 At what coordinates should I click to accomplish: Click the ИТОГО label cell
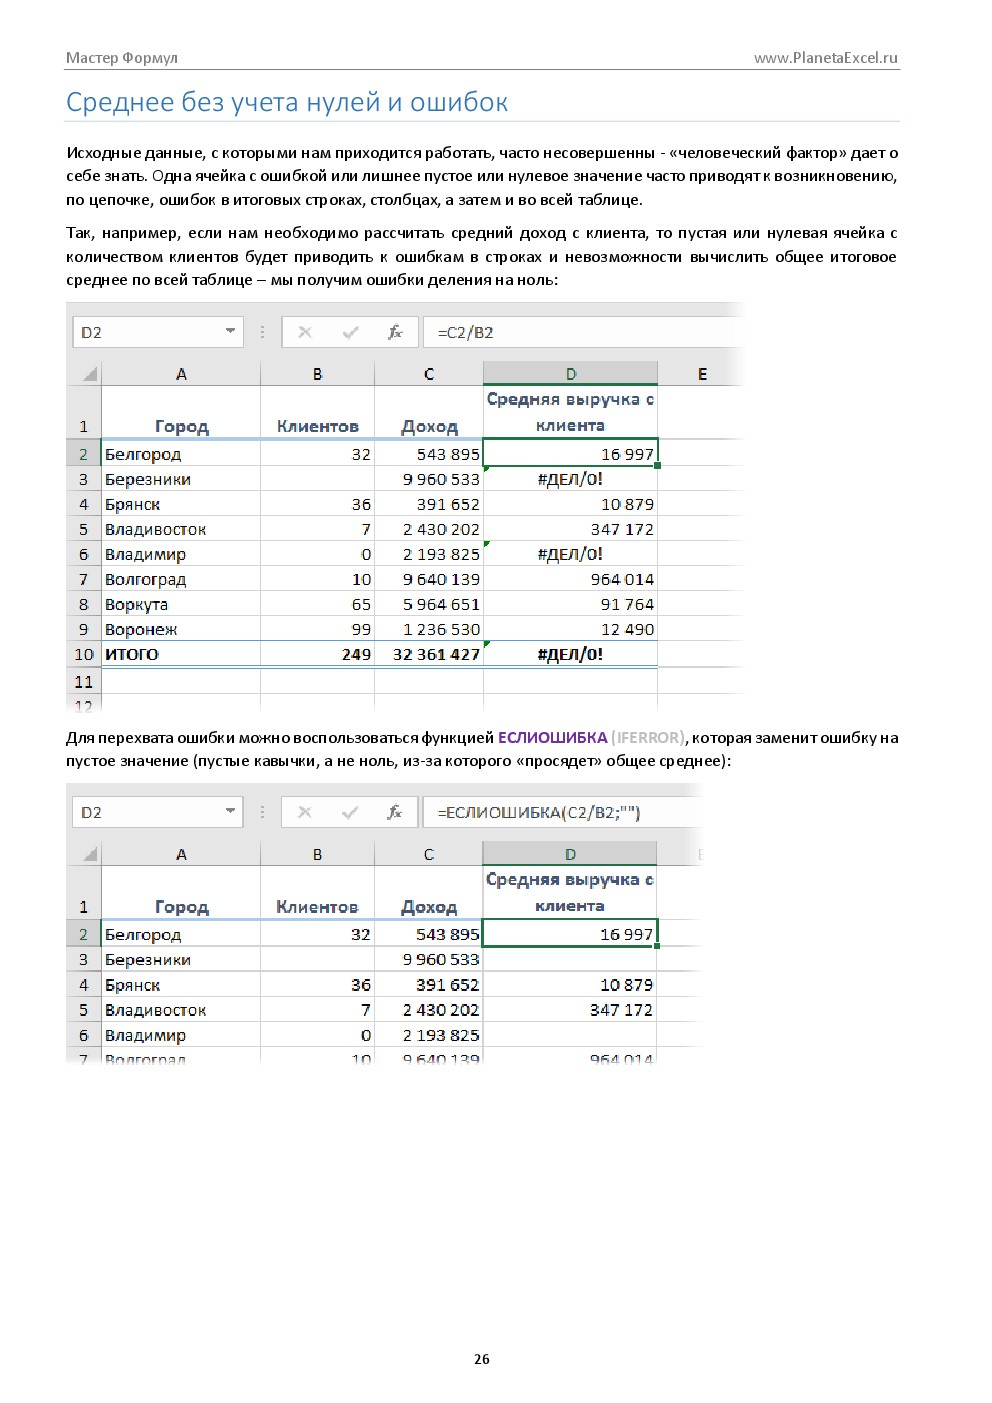click(x=181, y=654)
